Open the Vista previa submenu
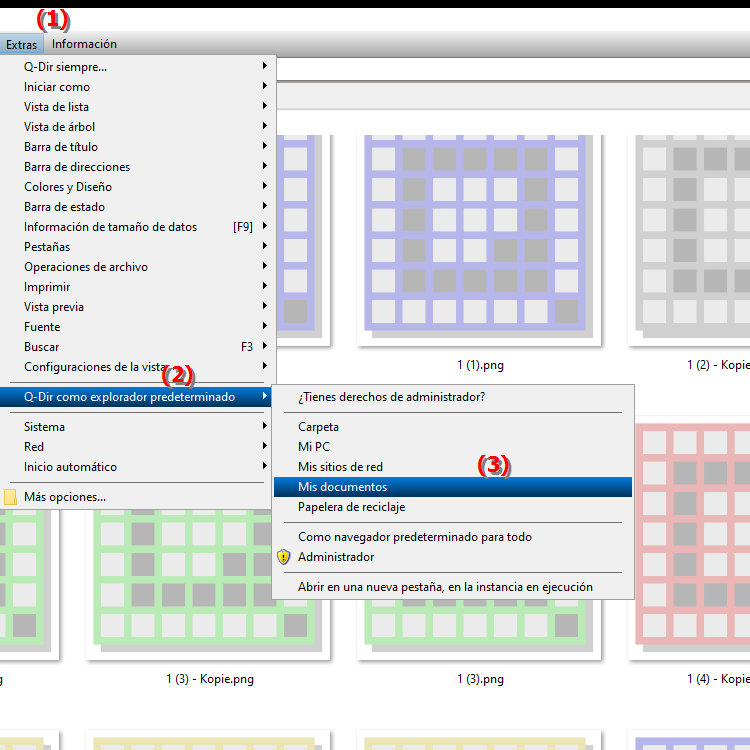Viewport: 750px width, 750px height. pyautogui.click(x=138, y=307)
